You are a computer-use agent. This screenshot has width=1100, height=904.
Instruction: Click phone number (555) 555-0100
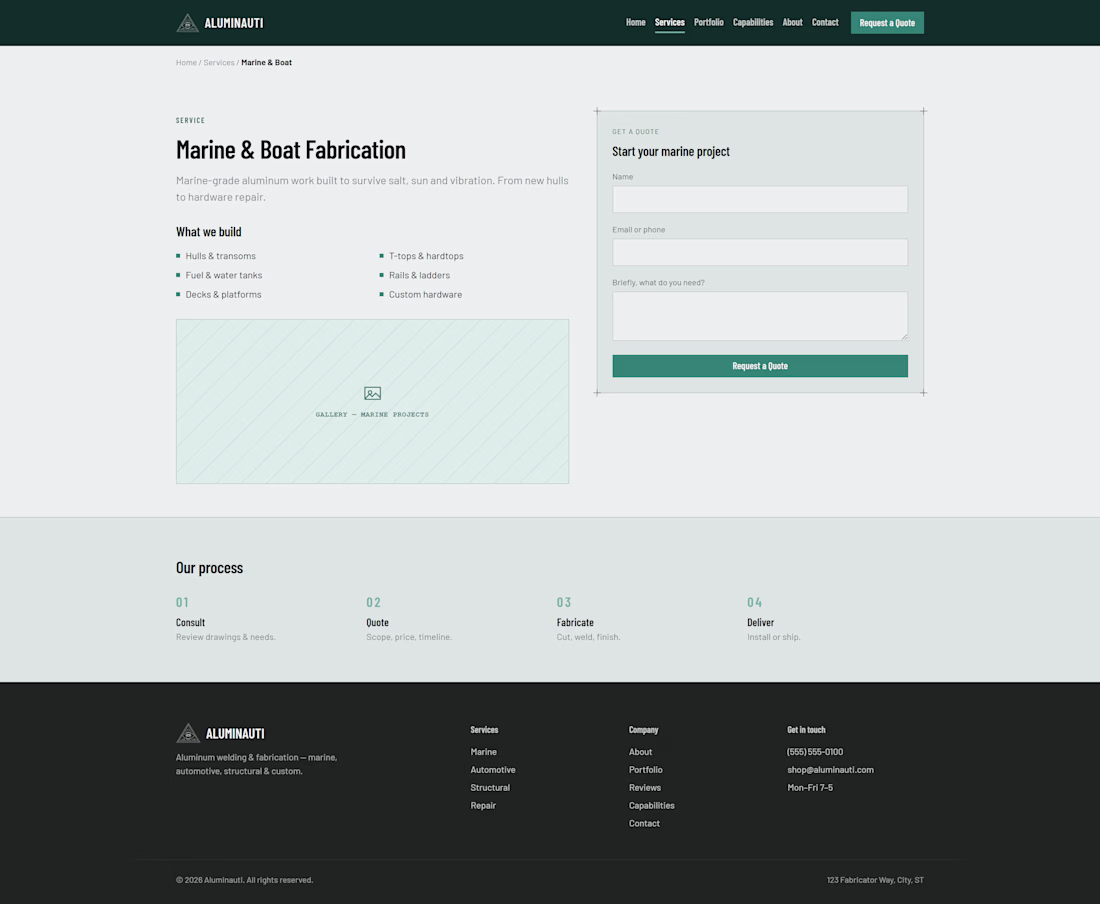[814, 752]
